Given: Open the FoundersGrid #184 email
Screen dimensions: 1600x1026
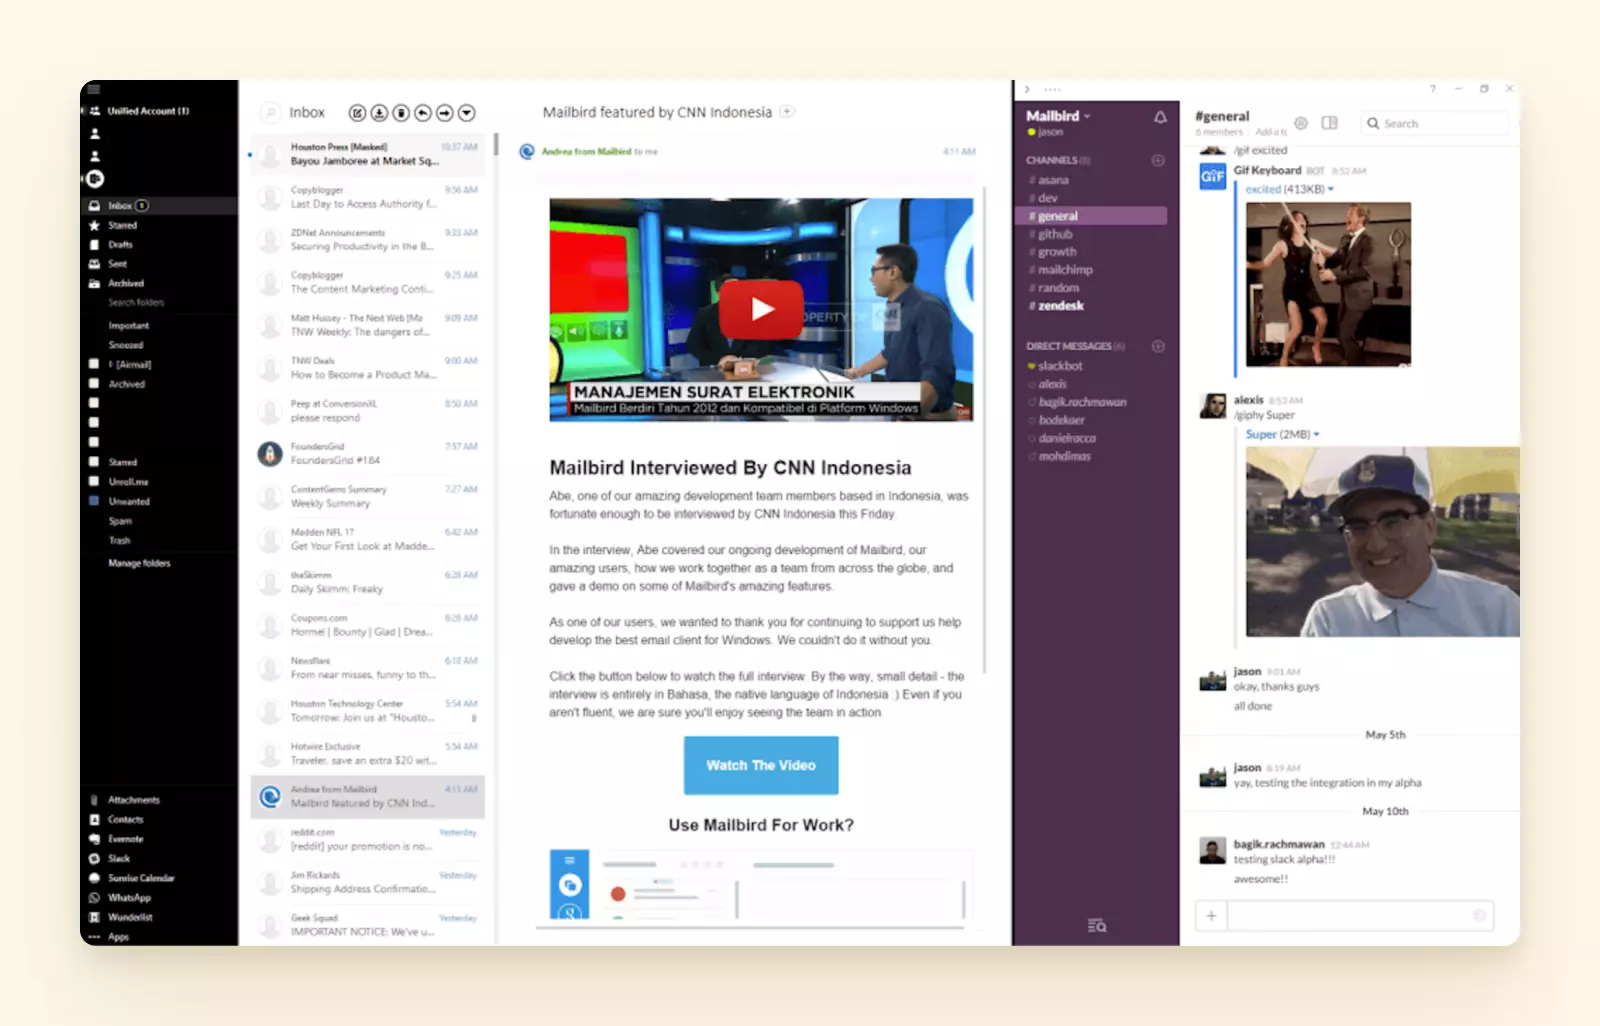Looking at the screenshot, I should (x=367, y=454).
